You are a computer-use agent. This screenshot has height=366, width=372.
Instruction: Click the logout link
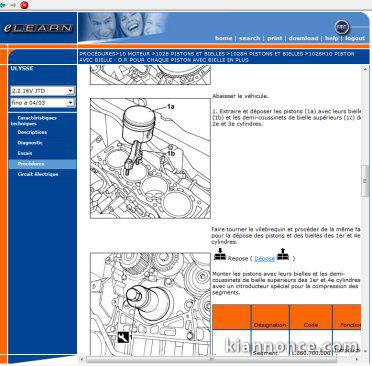[355, 38]
